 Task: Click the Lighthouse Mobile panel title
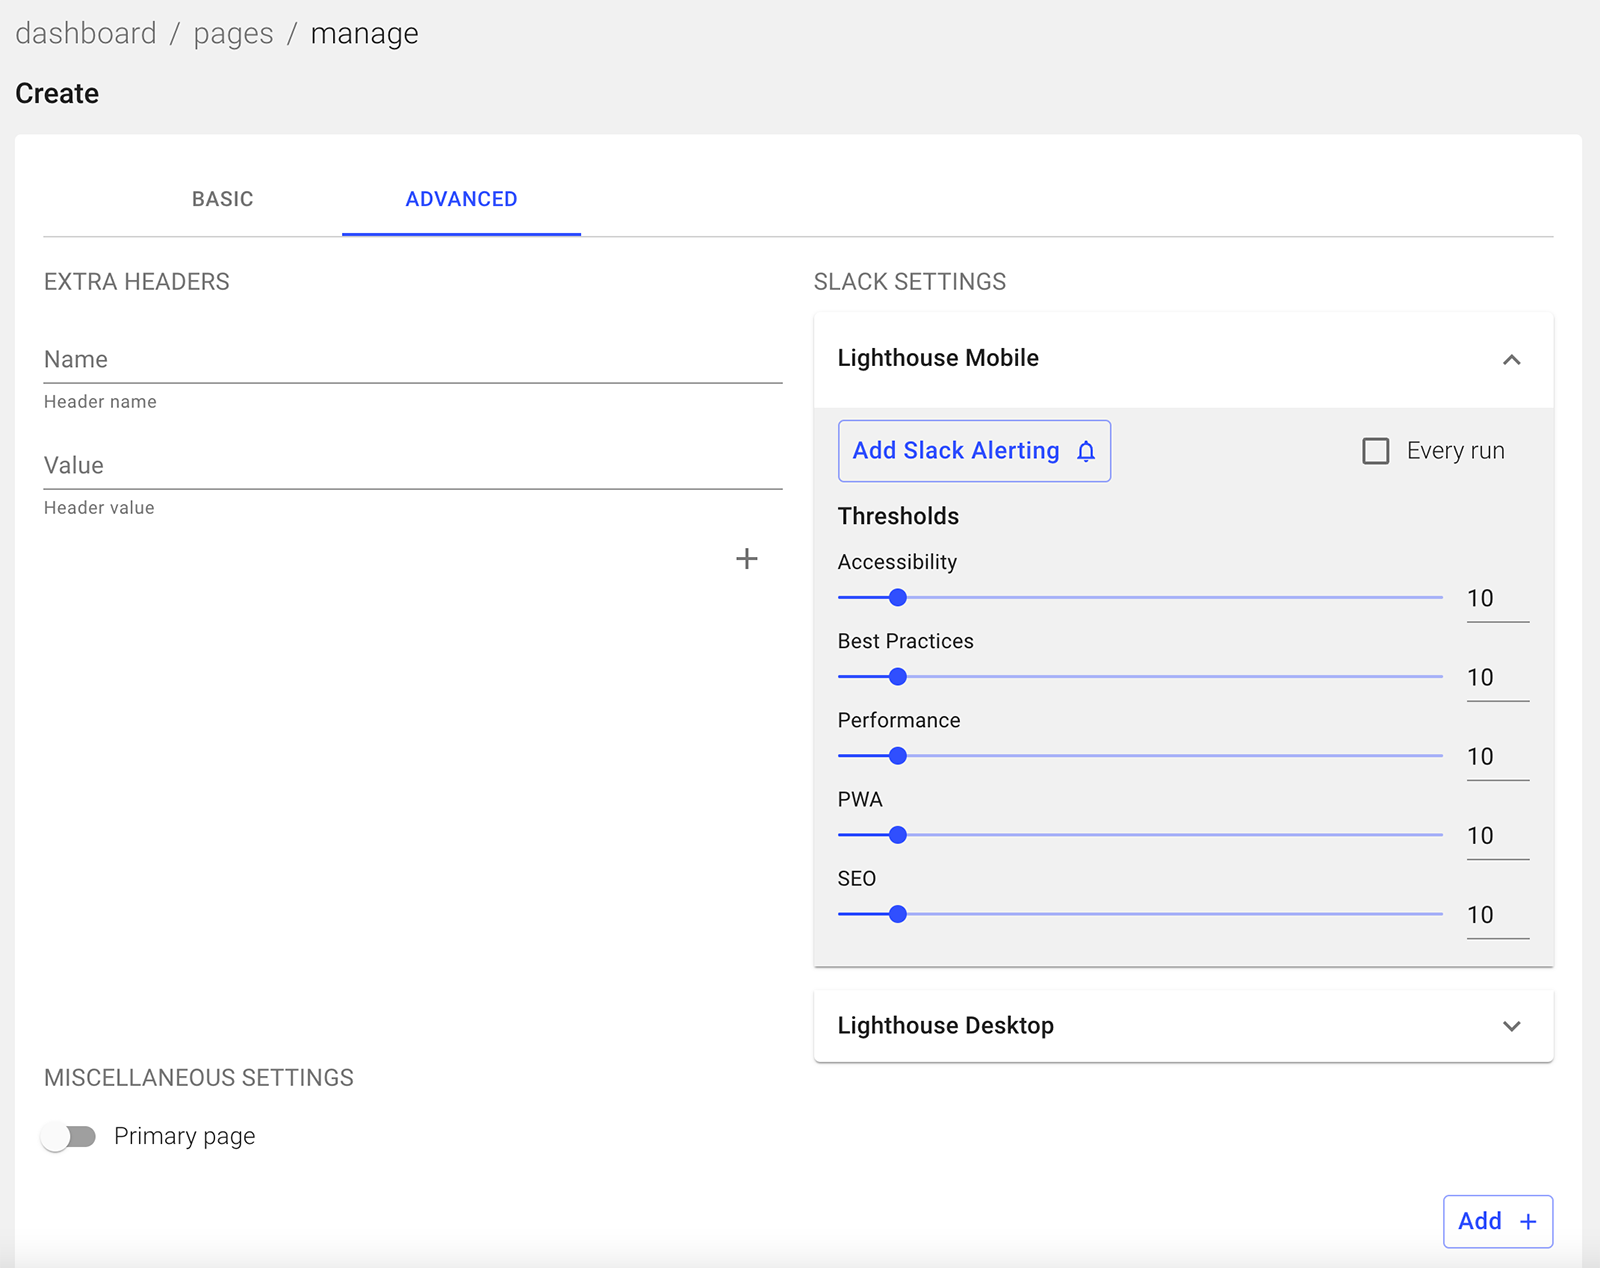[x=938, y=358]
